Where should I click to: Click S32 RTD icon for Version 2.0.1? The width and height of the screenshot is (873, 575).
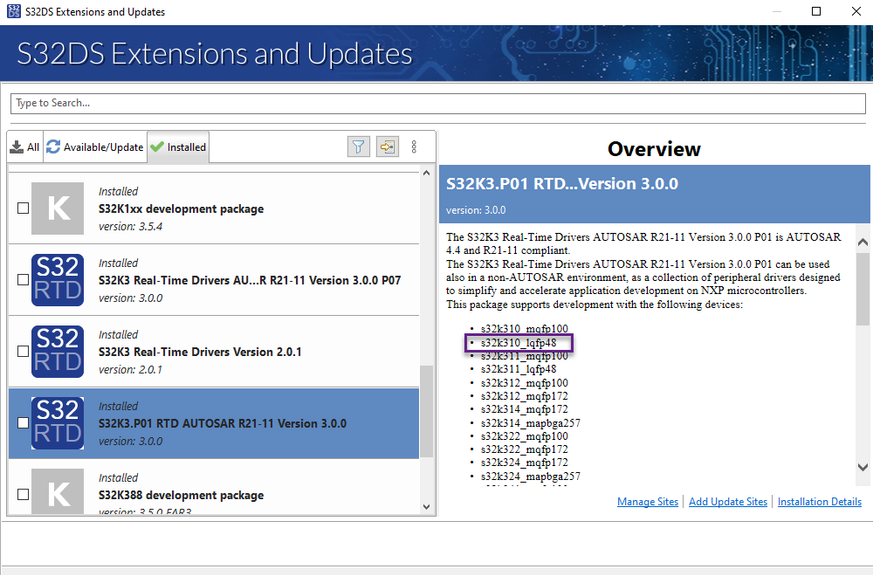(x=57, y=351)
